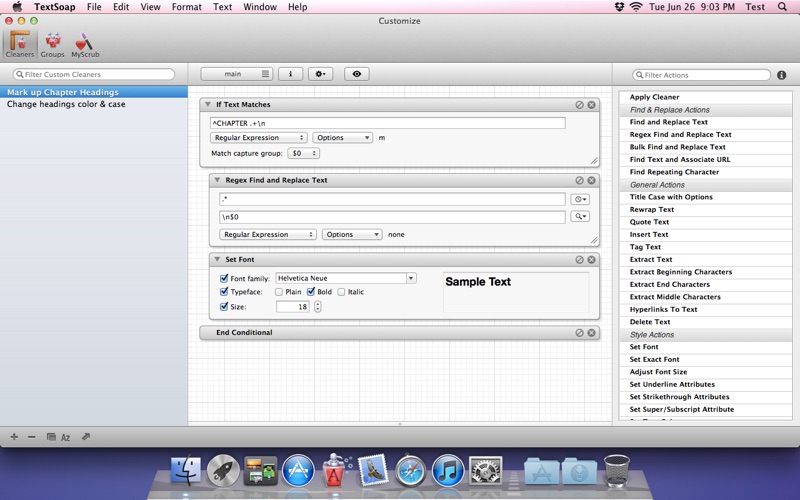Click the Az sort cleaners icon

[65, 437]
